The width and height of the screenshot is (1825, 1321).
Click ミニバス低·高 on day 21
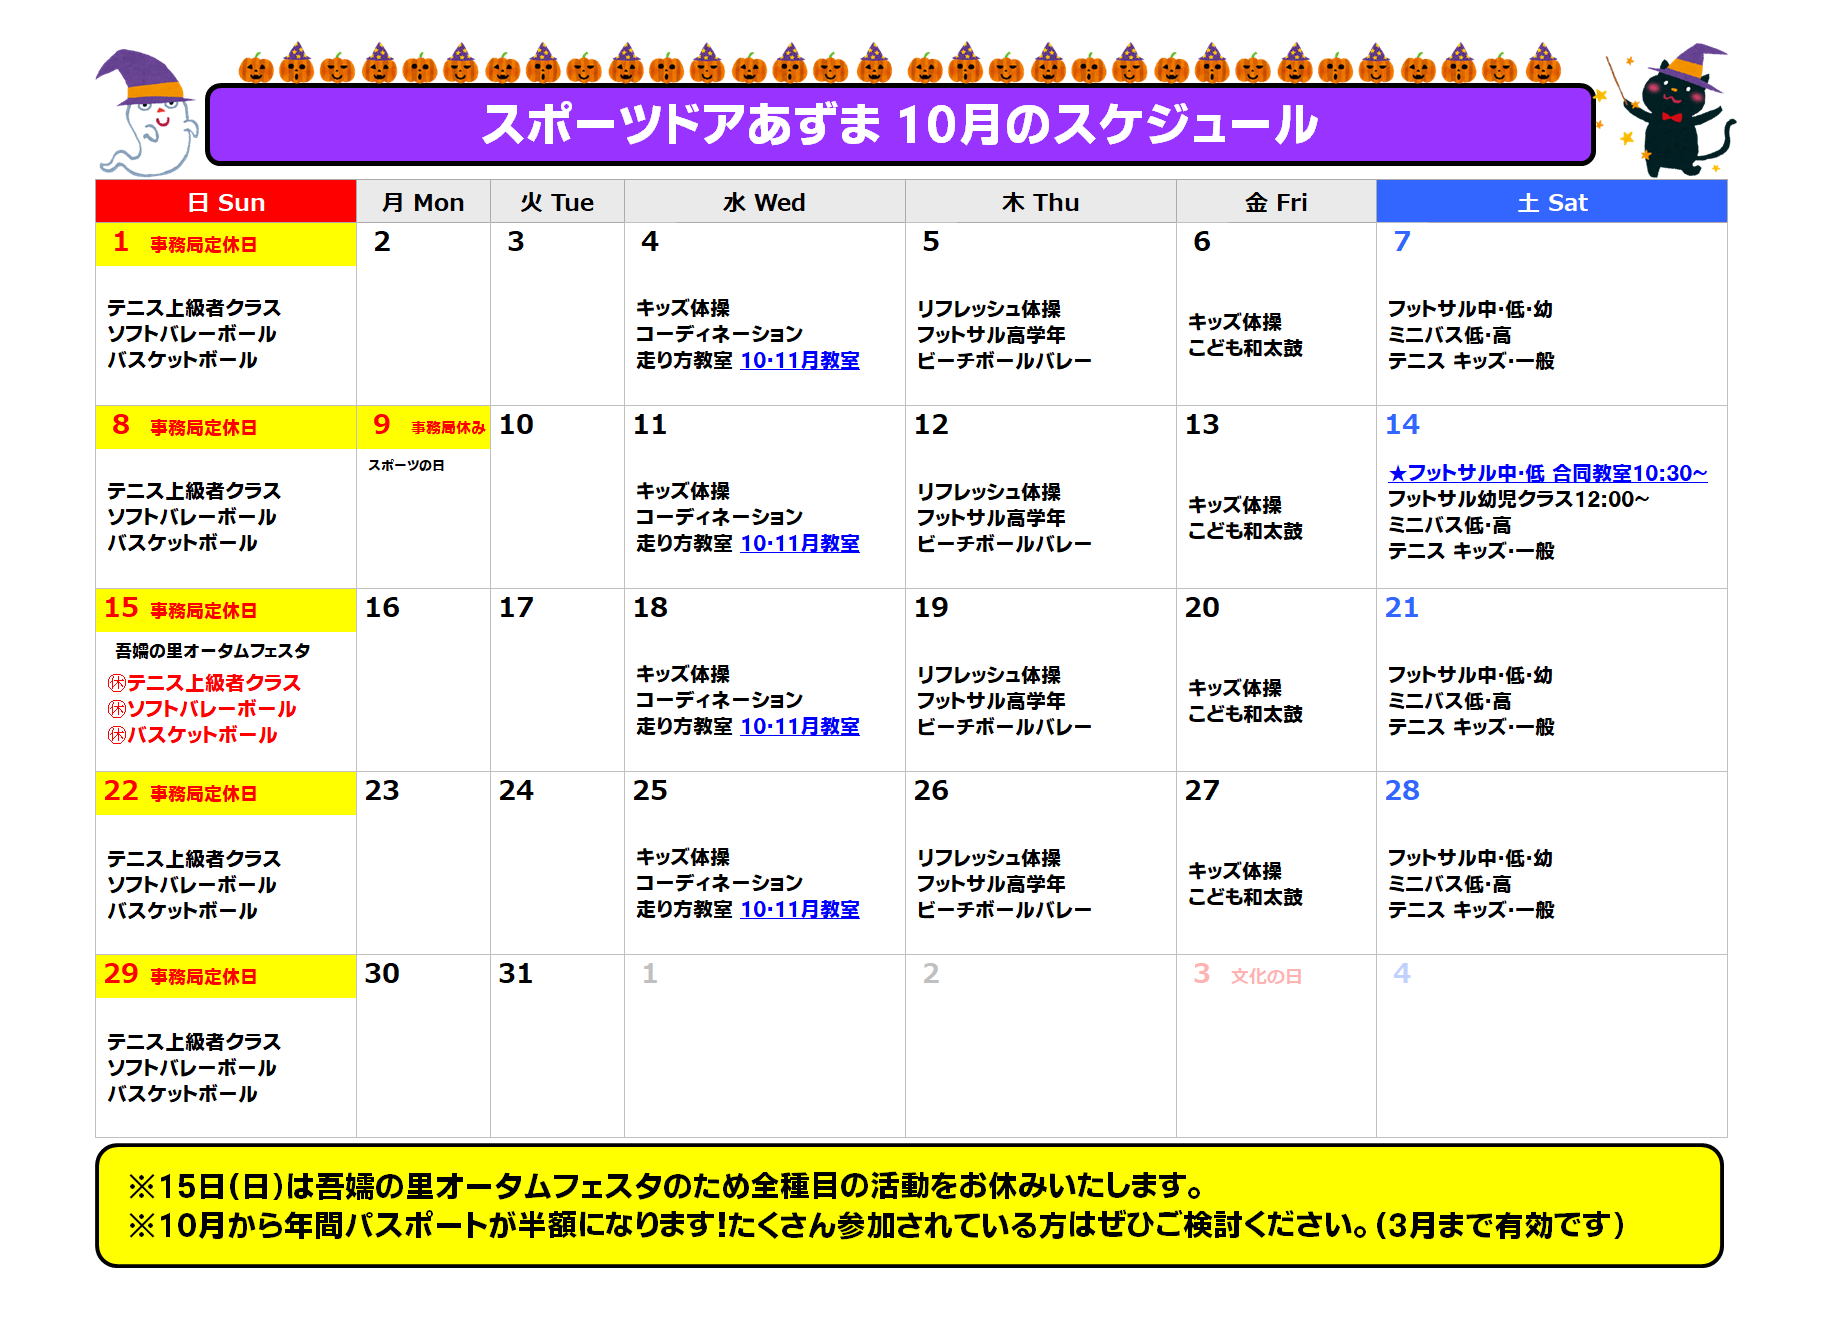[x=1449, y=701]
